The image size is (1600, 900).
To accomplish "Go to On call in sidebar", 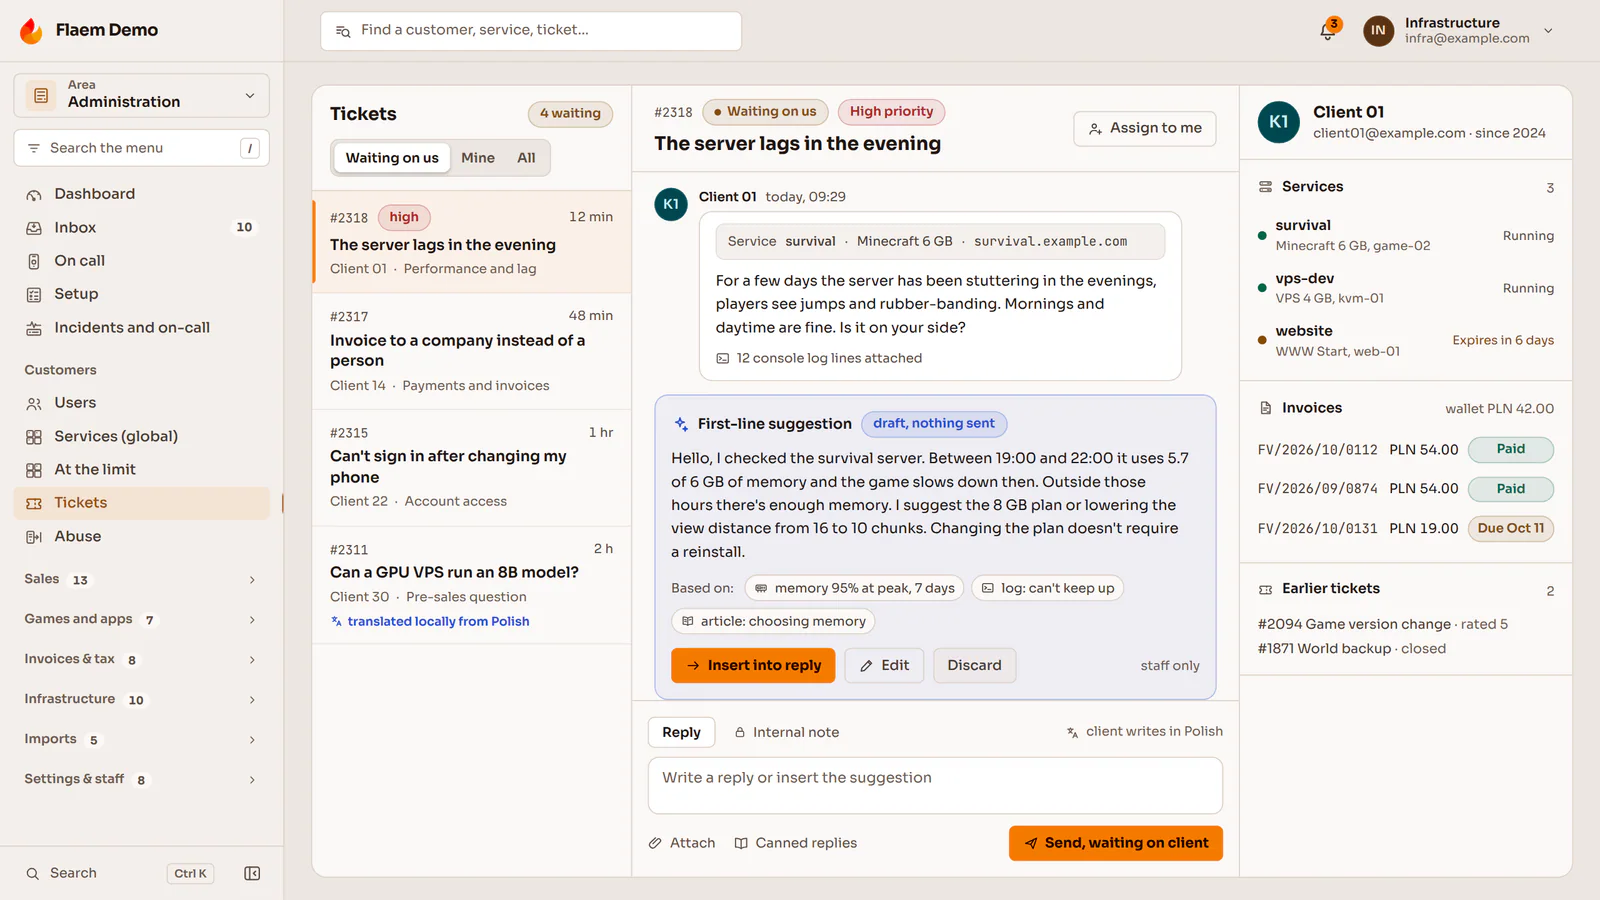I will [x=142, y=261].
